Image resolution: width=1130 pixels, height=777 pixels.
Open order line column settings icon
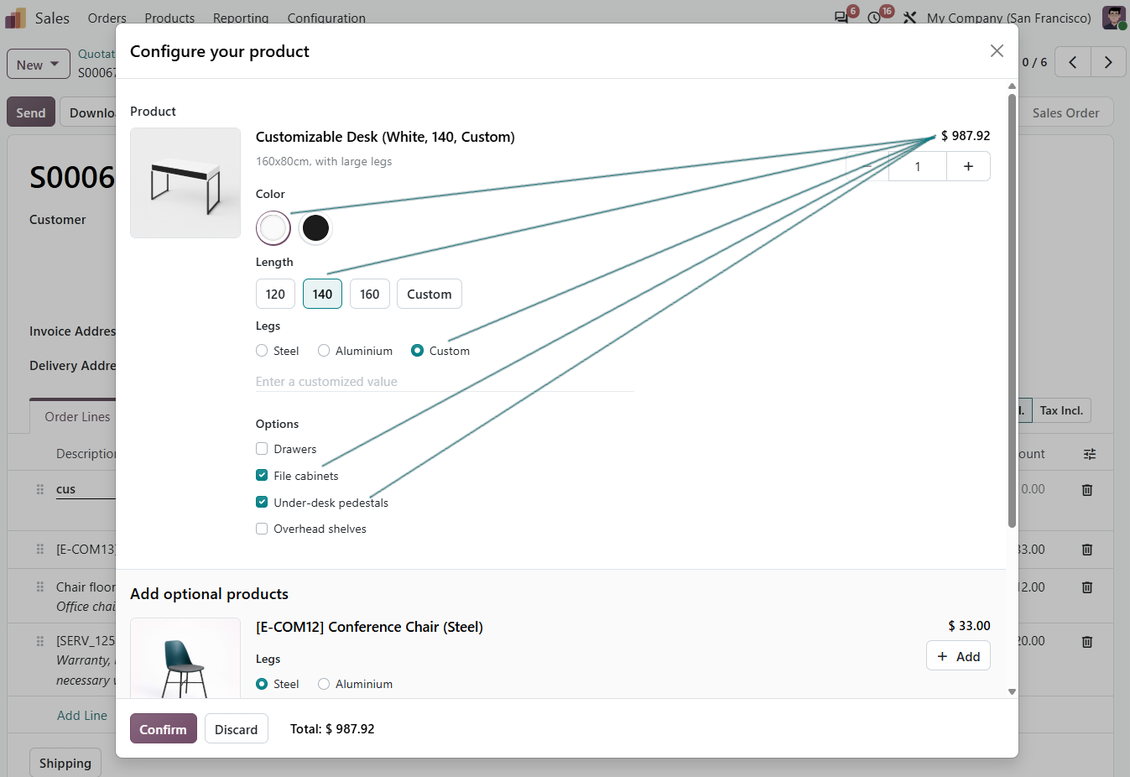click(x=1090, y=454)
